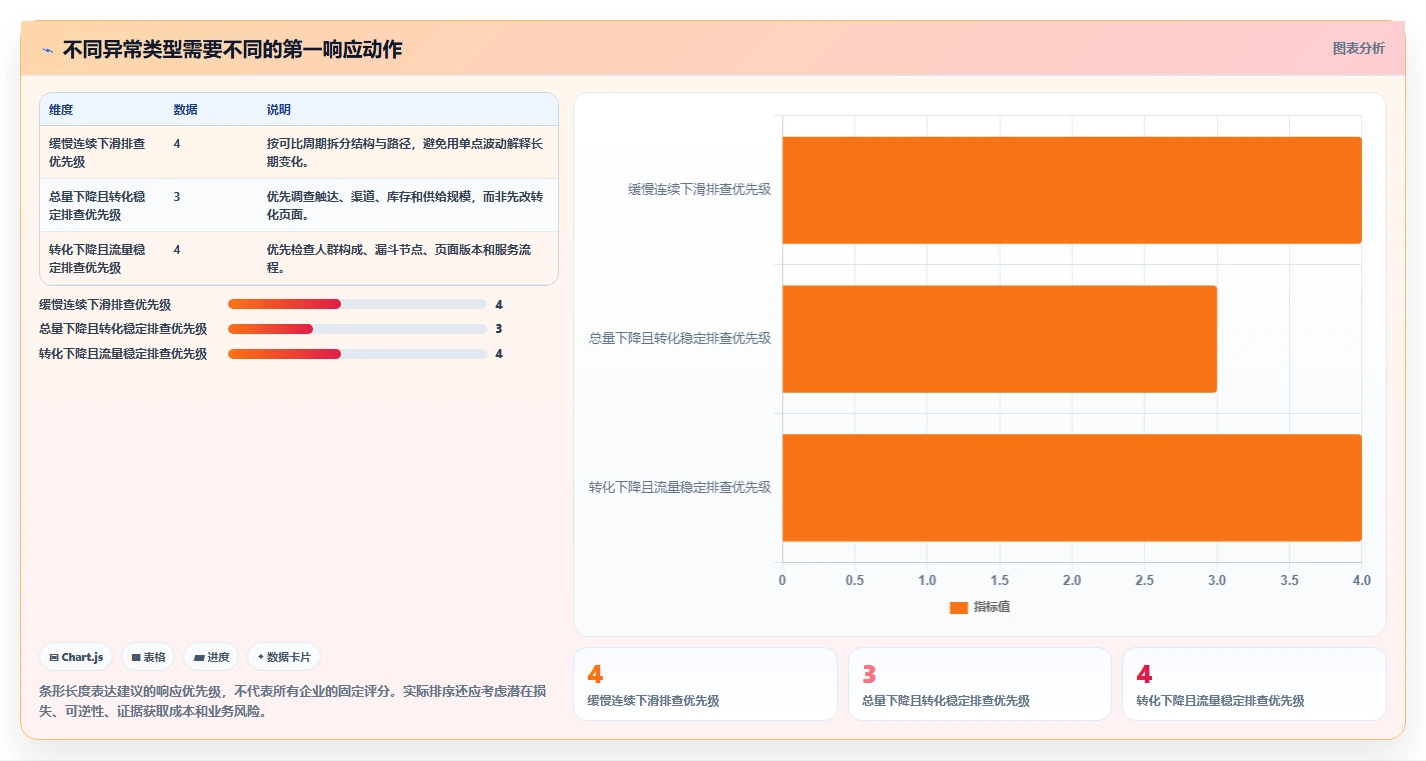The height and width of the screenshot is (761, 1426).
Task: Click the 图表分析 label in the header
Action: point(1358,48)
